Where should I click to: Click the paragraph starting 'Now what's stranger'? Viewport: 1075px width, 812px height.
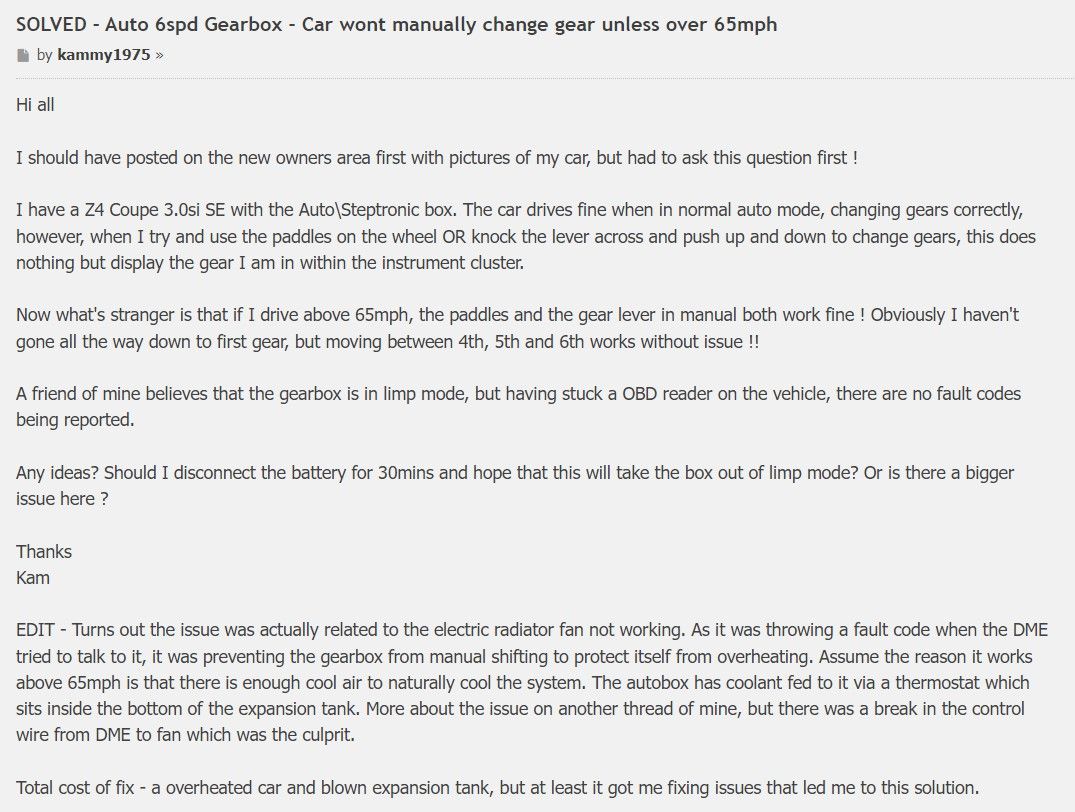pos(517,315)
